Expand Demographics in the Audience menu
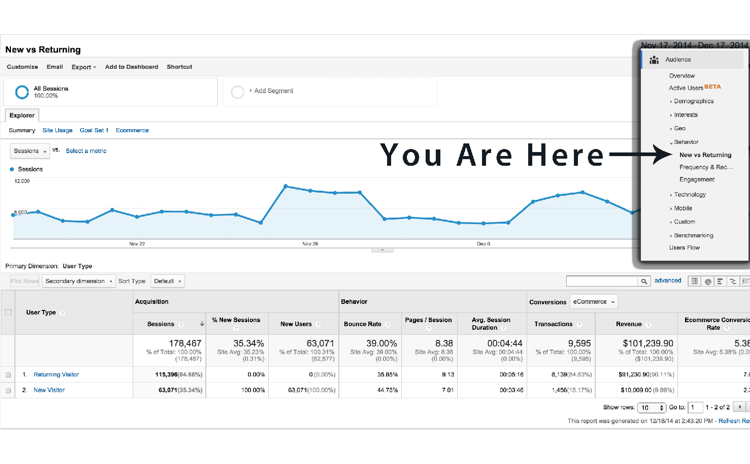 point(692,101)
